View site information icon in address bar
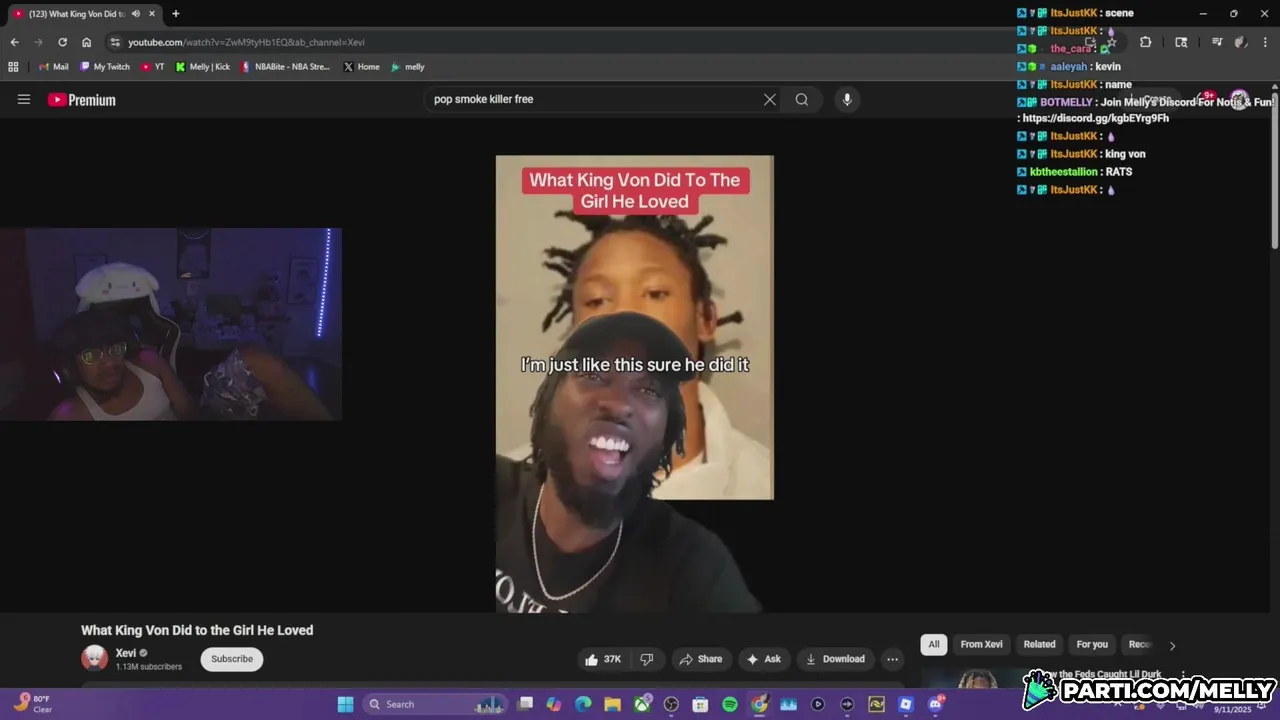The width and height of the screenshot is (1280, 720). (116, 42)
